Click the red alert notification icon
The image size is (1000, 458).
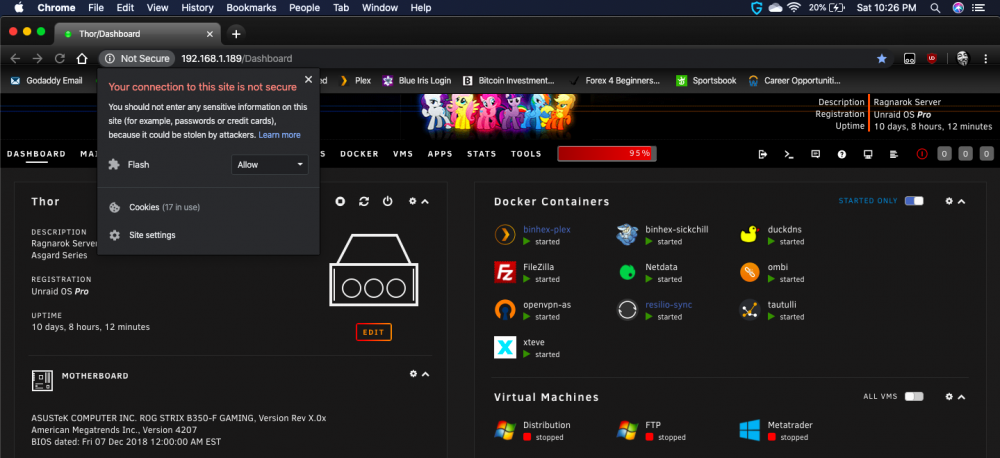tap(922, 154)
